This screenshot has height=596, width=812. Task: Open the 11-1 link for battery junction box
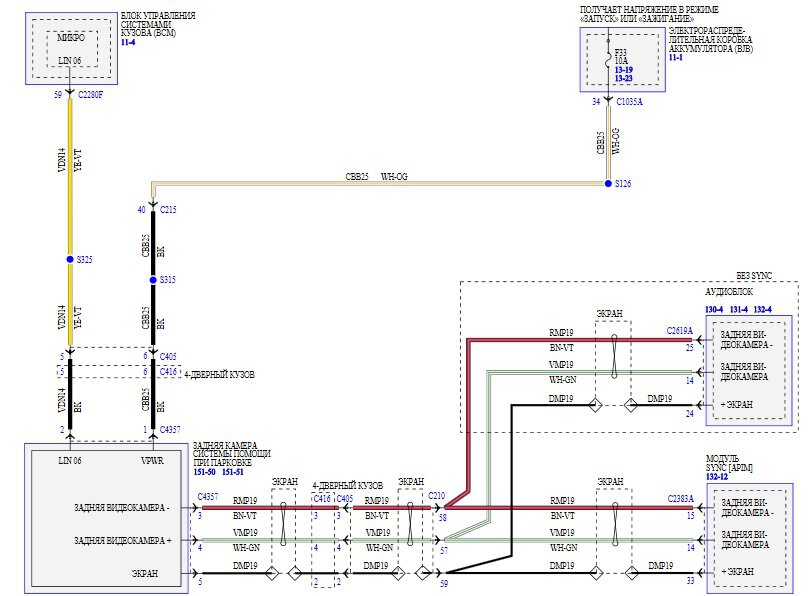tap(675, 57)
